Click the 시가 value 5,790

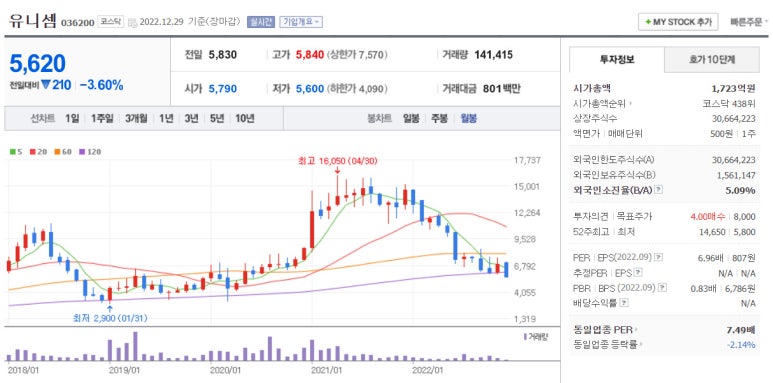[x=223, y=89]
